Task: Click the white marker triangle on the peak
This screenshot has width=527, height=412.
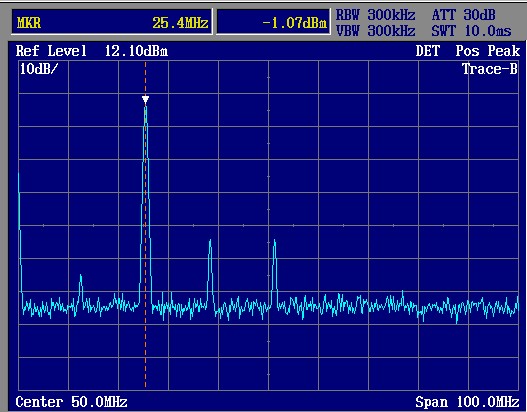Action: tap(145, 100)
